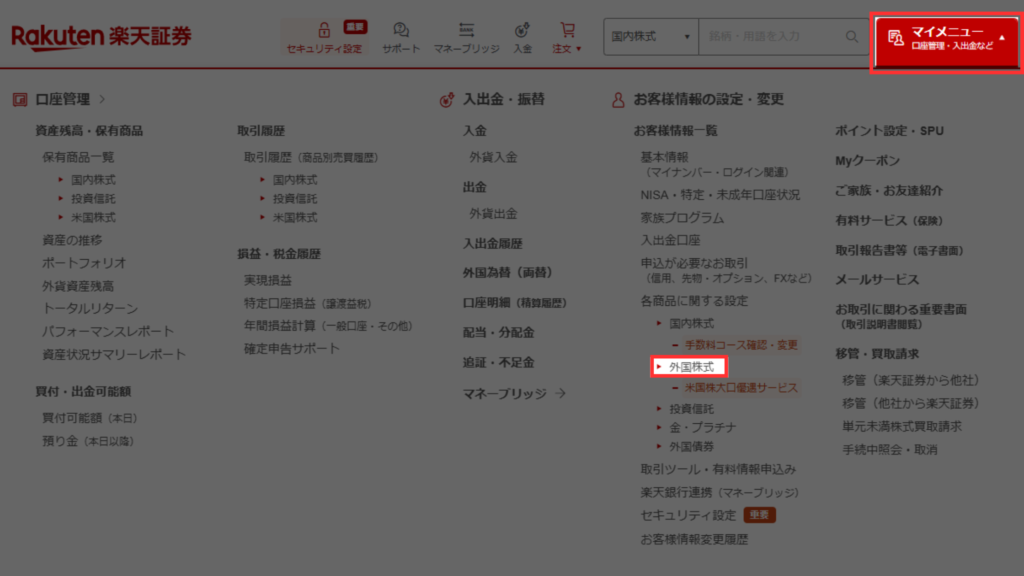Open the 国内株式 search category dropdown
Image resolution: width=1024 pixels, height=576 pixels.
[650, 36]
